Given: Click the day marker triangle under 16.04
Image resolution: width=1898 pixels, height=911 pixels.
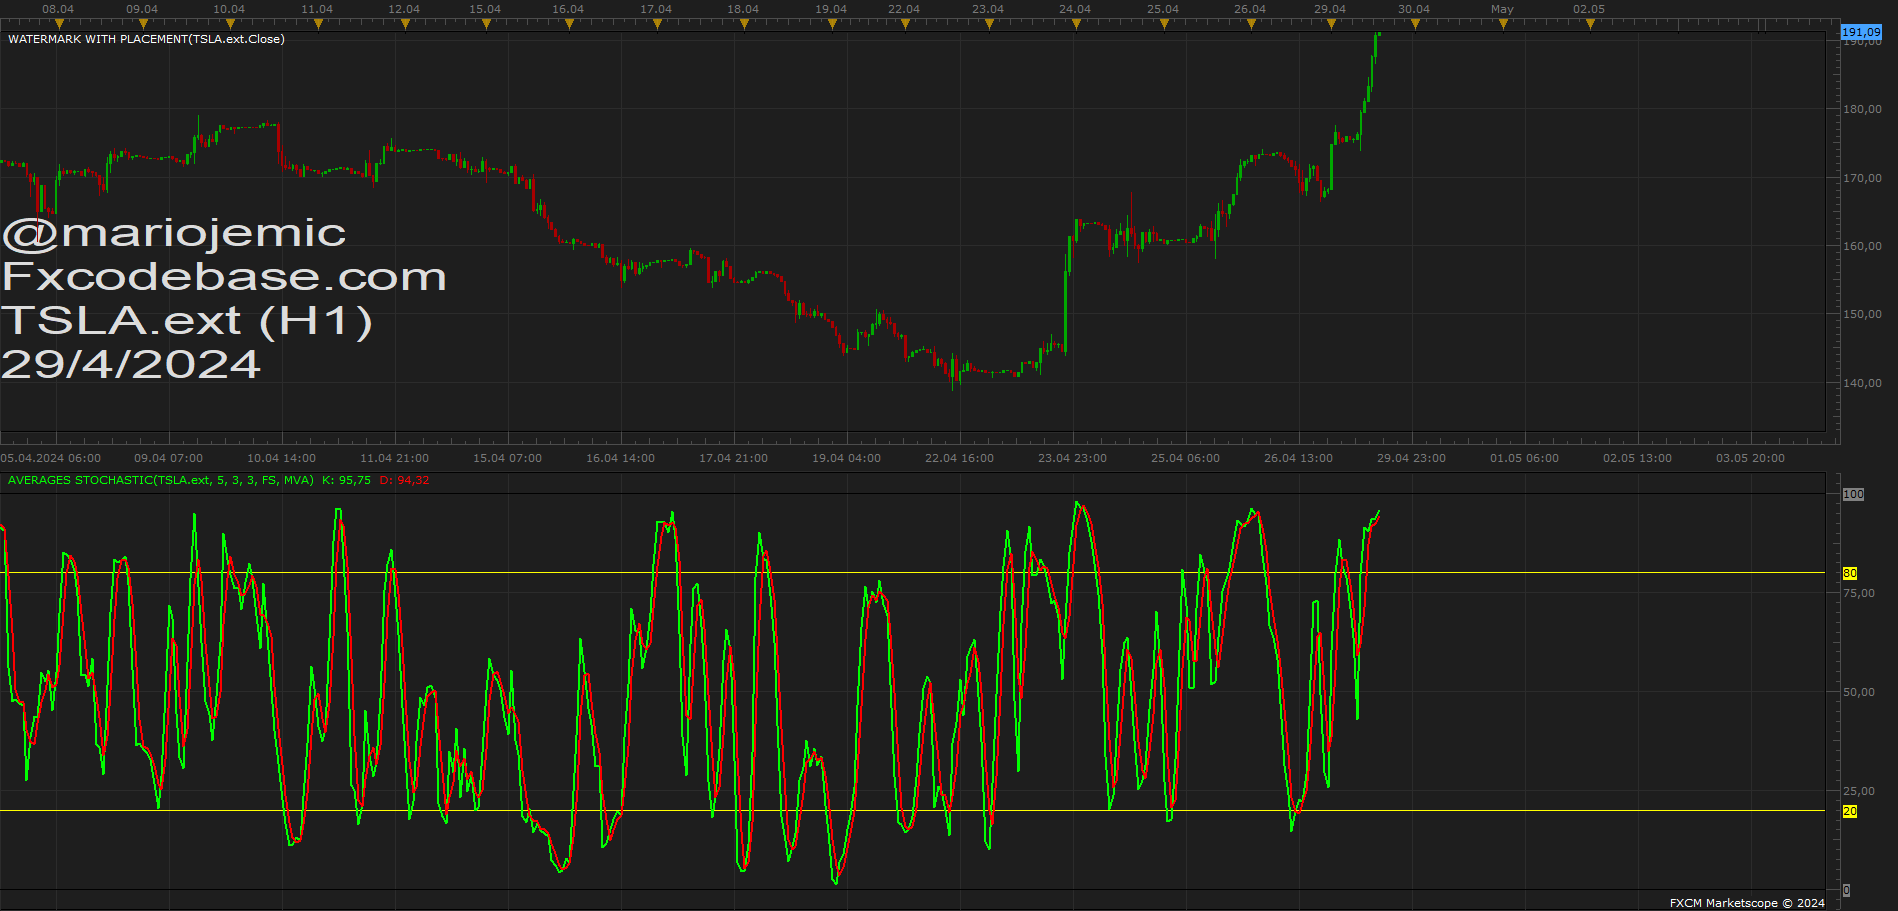Looking at the screenshot, I should [x=569, y=24].
